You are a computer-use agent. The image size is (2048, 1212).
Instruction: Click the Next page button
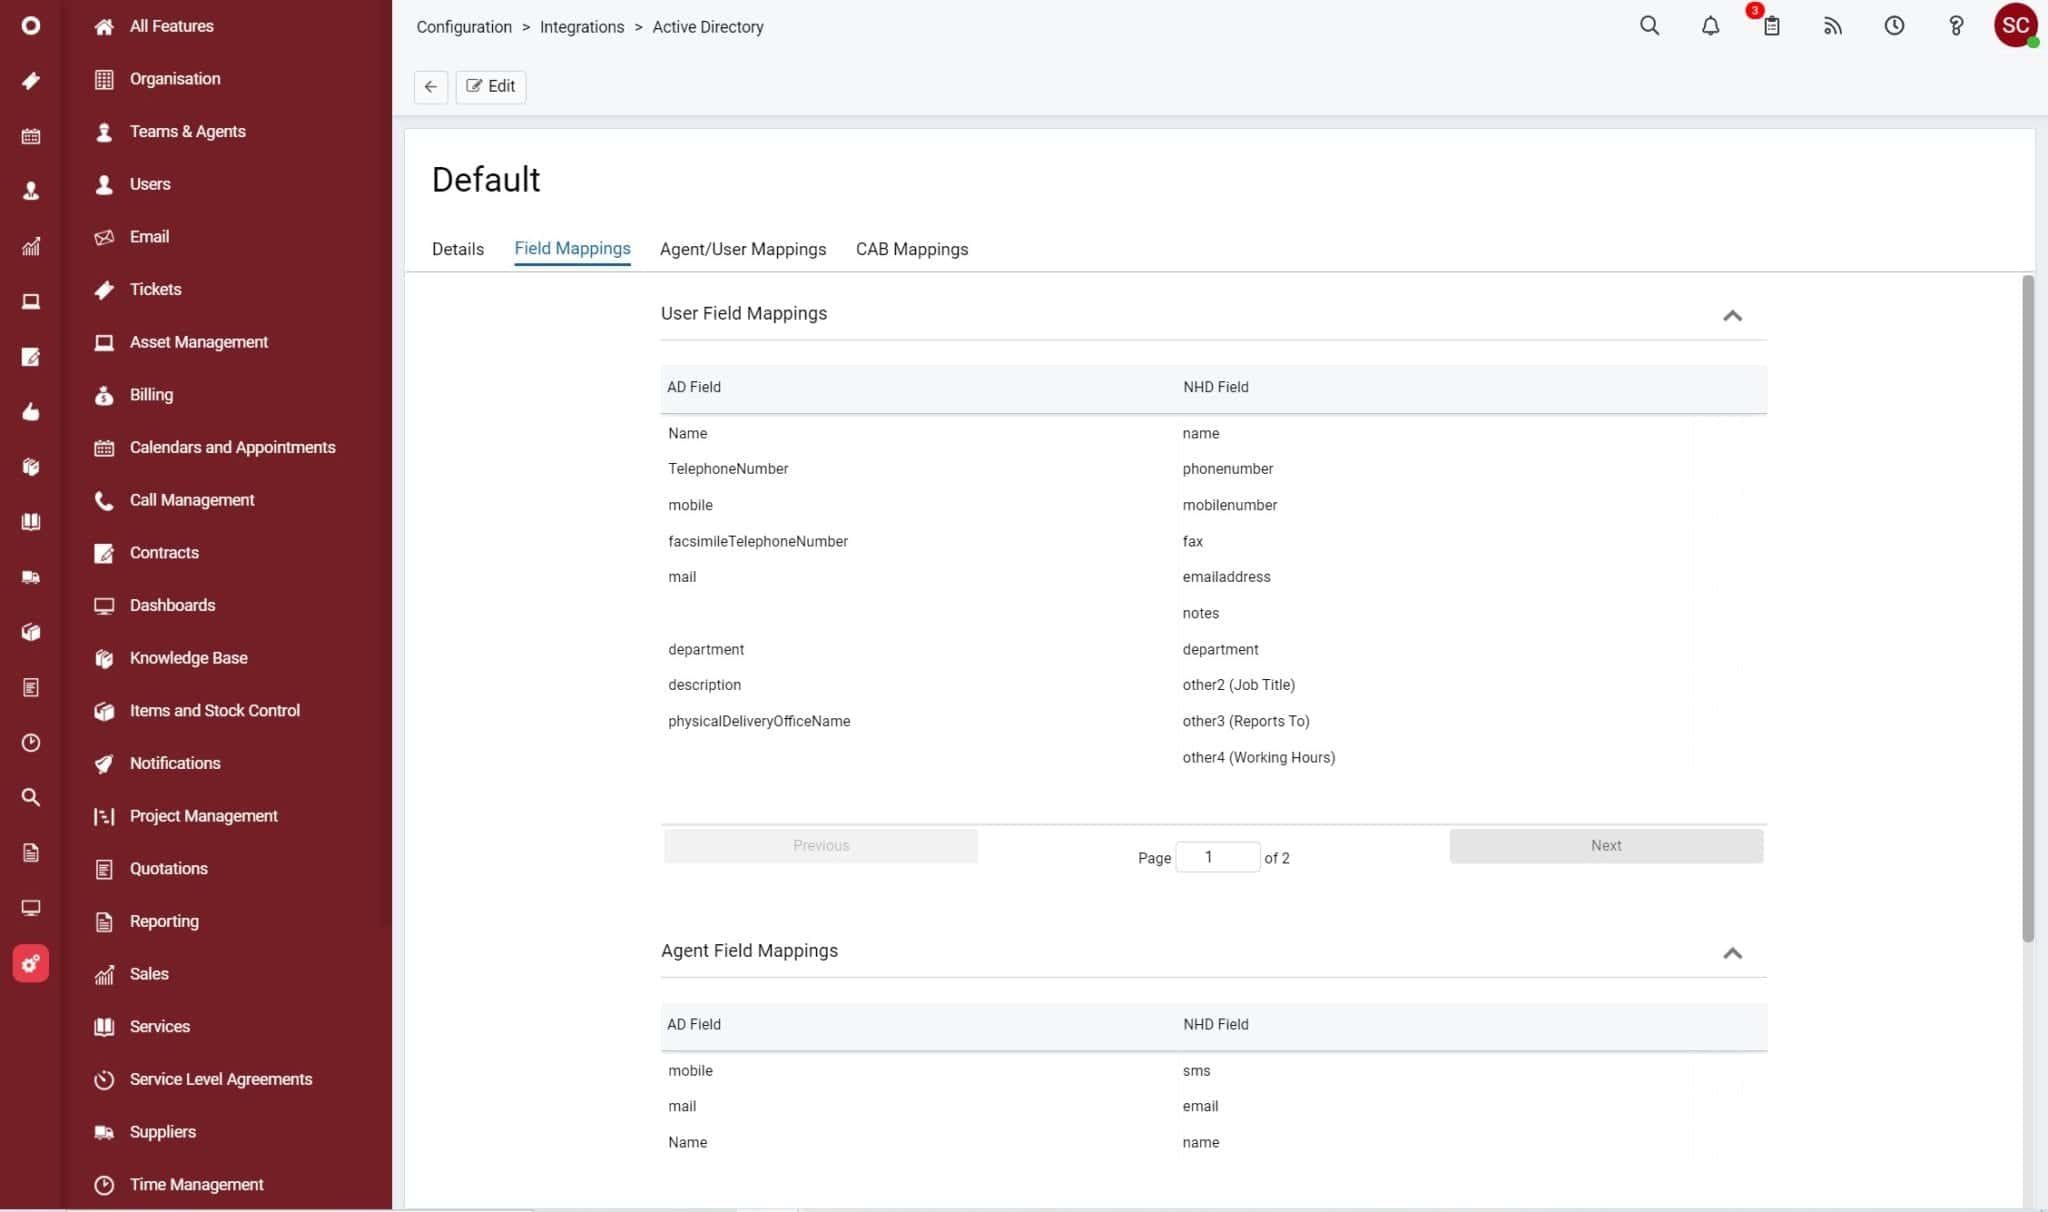point(1606,846)
